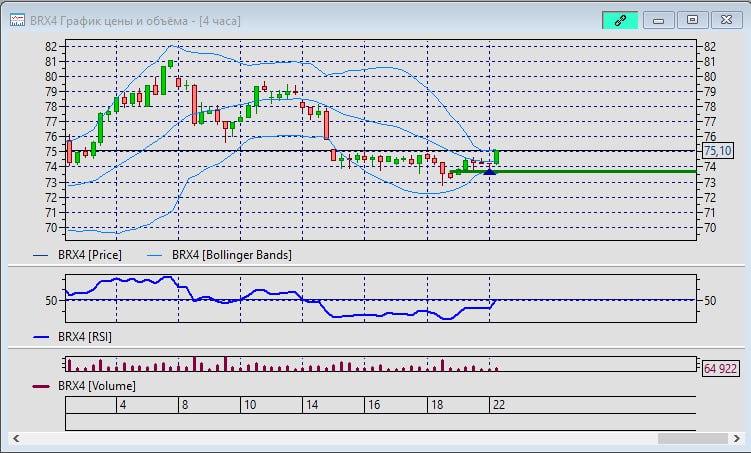751x453 pixels.
Task: Select the BRX4 [RSI] legend entry
Action: click(72, 337)
